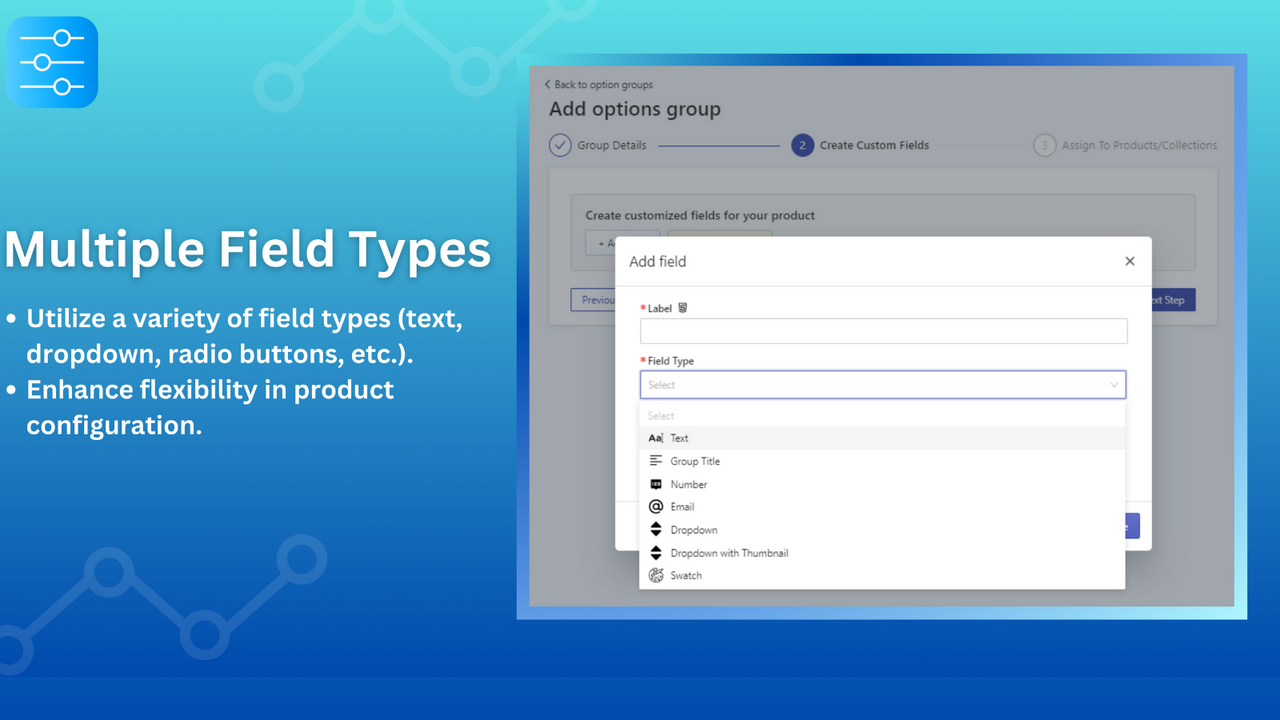Click the greyed Select placeholder in list
This screenshot has width=1280, height=720.
661,416
